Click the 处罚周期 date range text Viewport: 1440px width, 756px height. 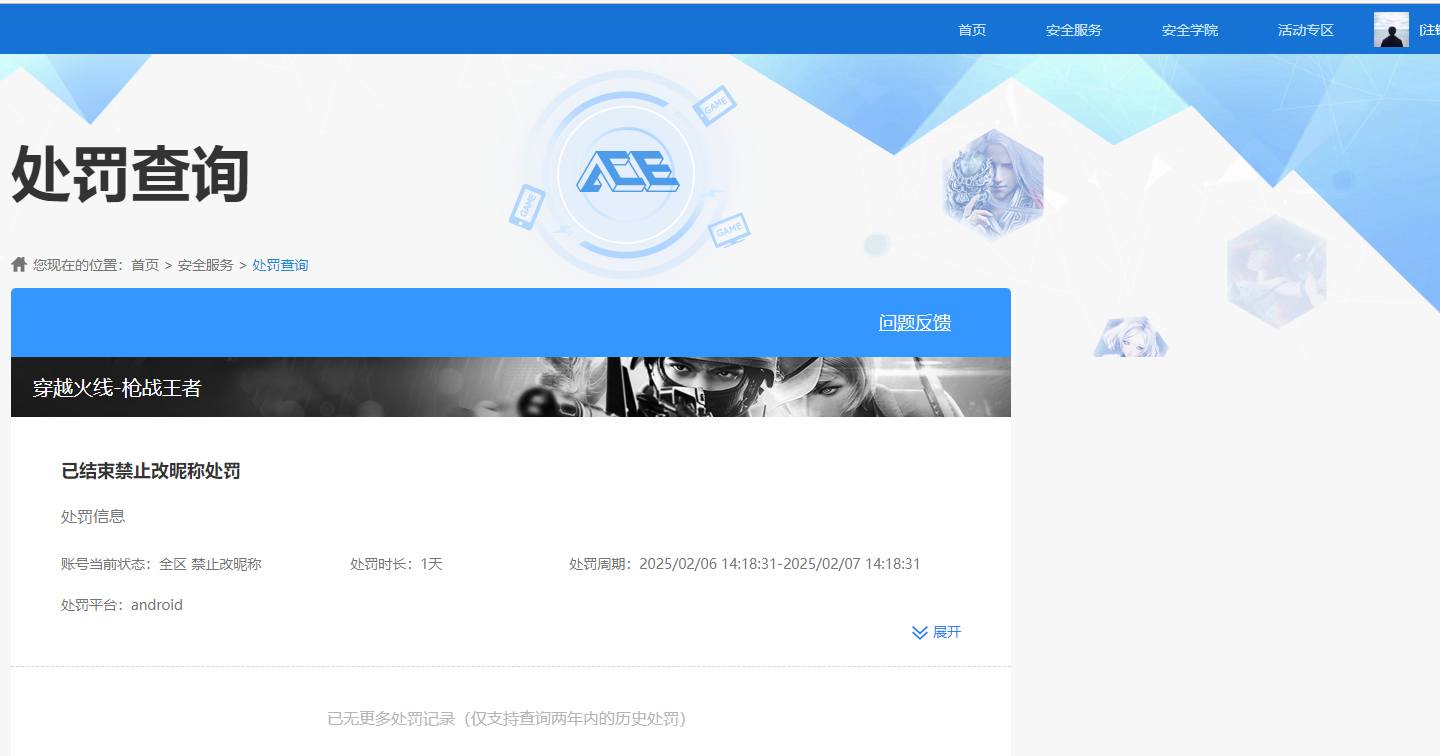(745, 564)
